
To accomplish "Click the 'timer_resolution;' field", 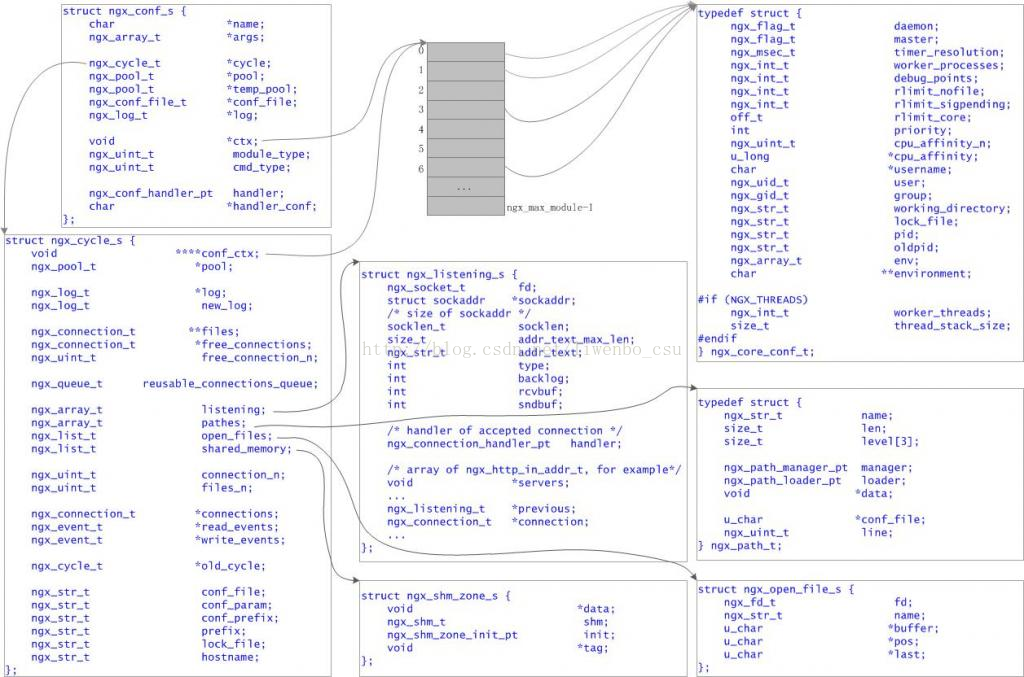I will [949, 53].
